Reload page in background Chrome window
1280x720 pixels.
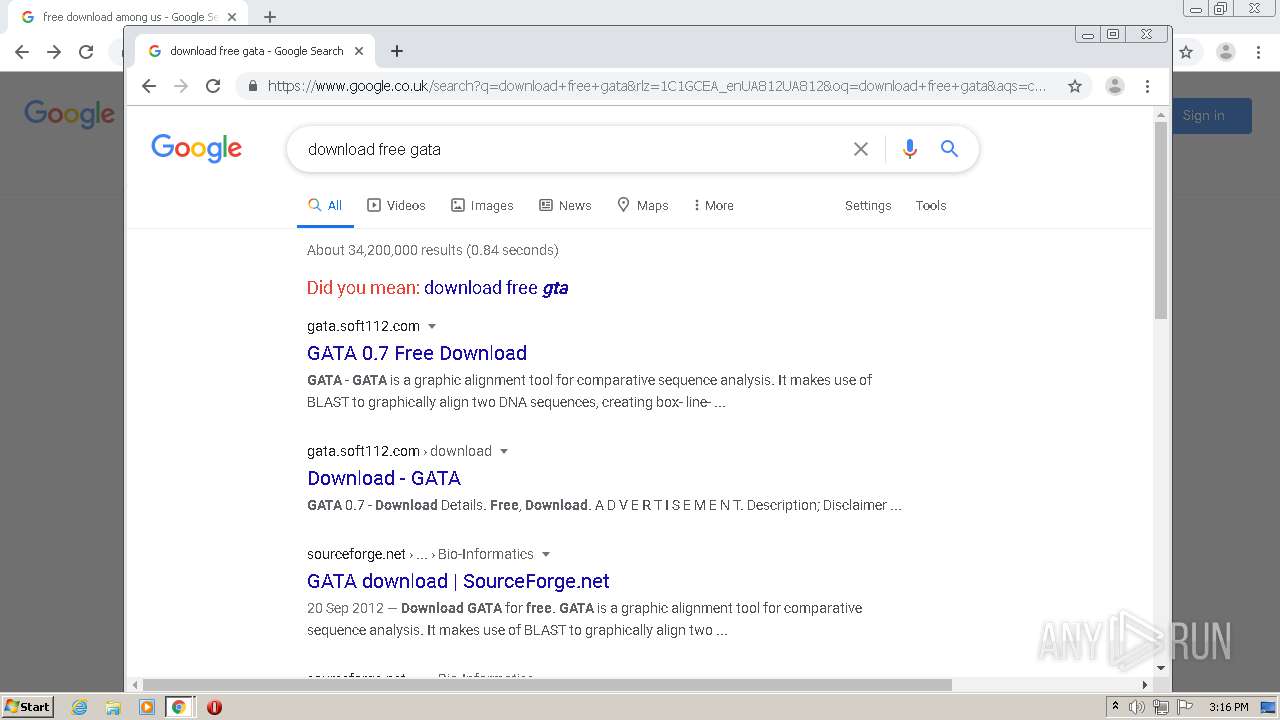click(86, 52)
